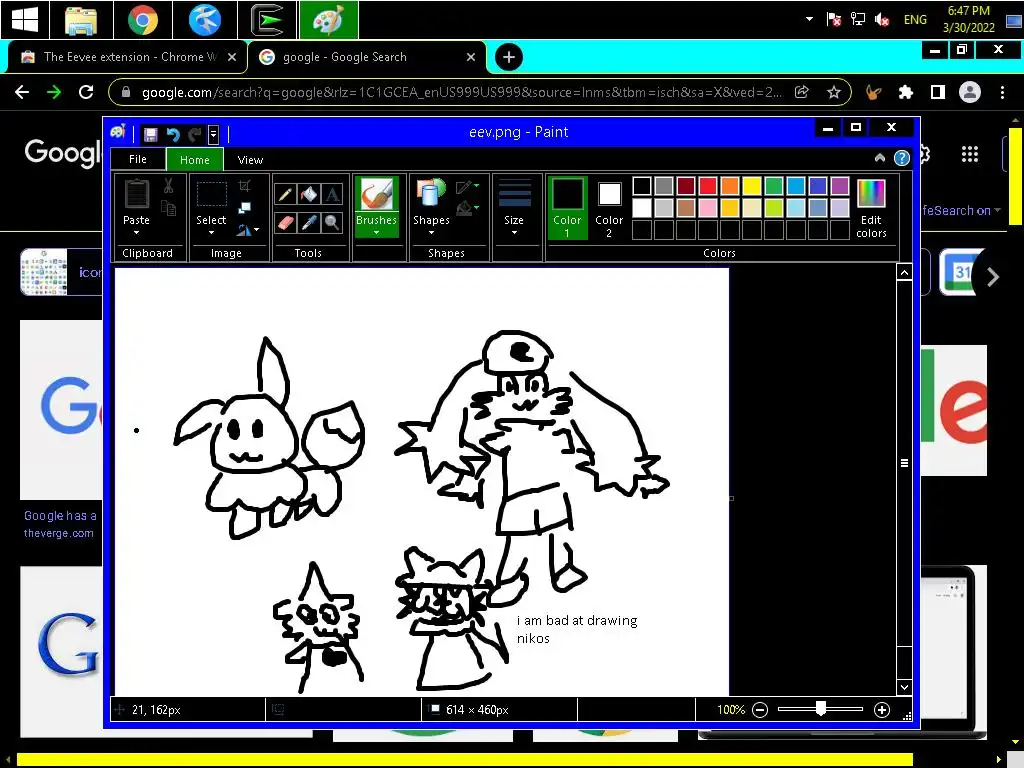Click the Select rectangle icon
The width and height of the screenshot is (1024, 768).
click(x=212, y=194)
